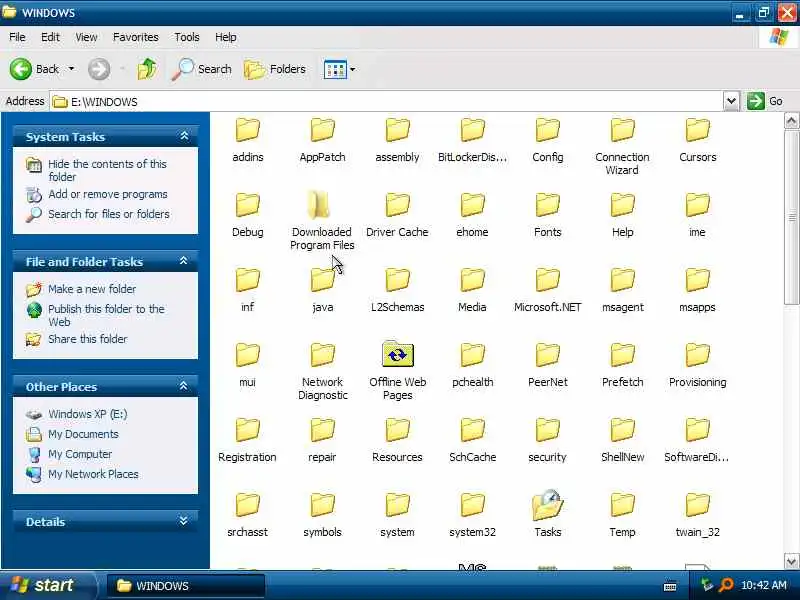This screenshot has height=600, width=800.
Task: Click the scrollbar down arrow
Action: tap(791, 561)
